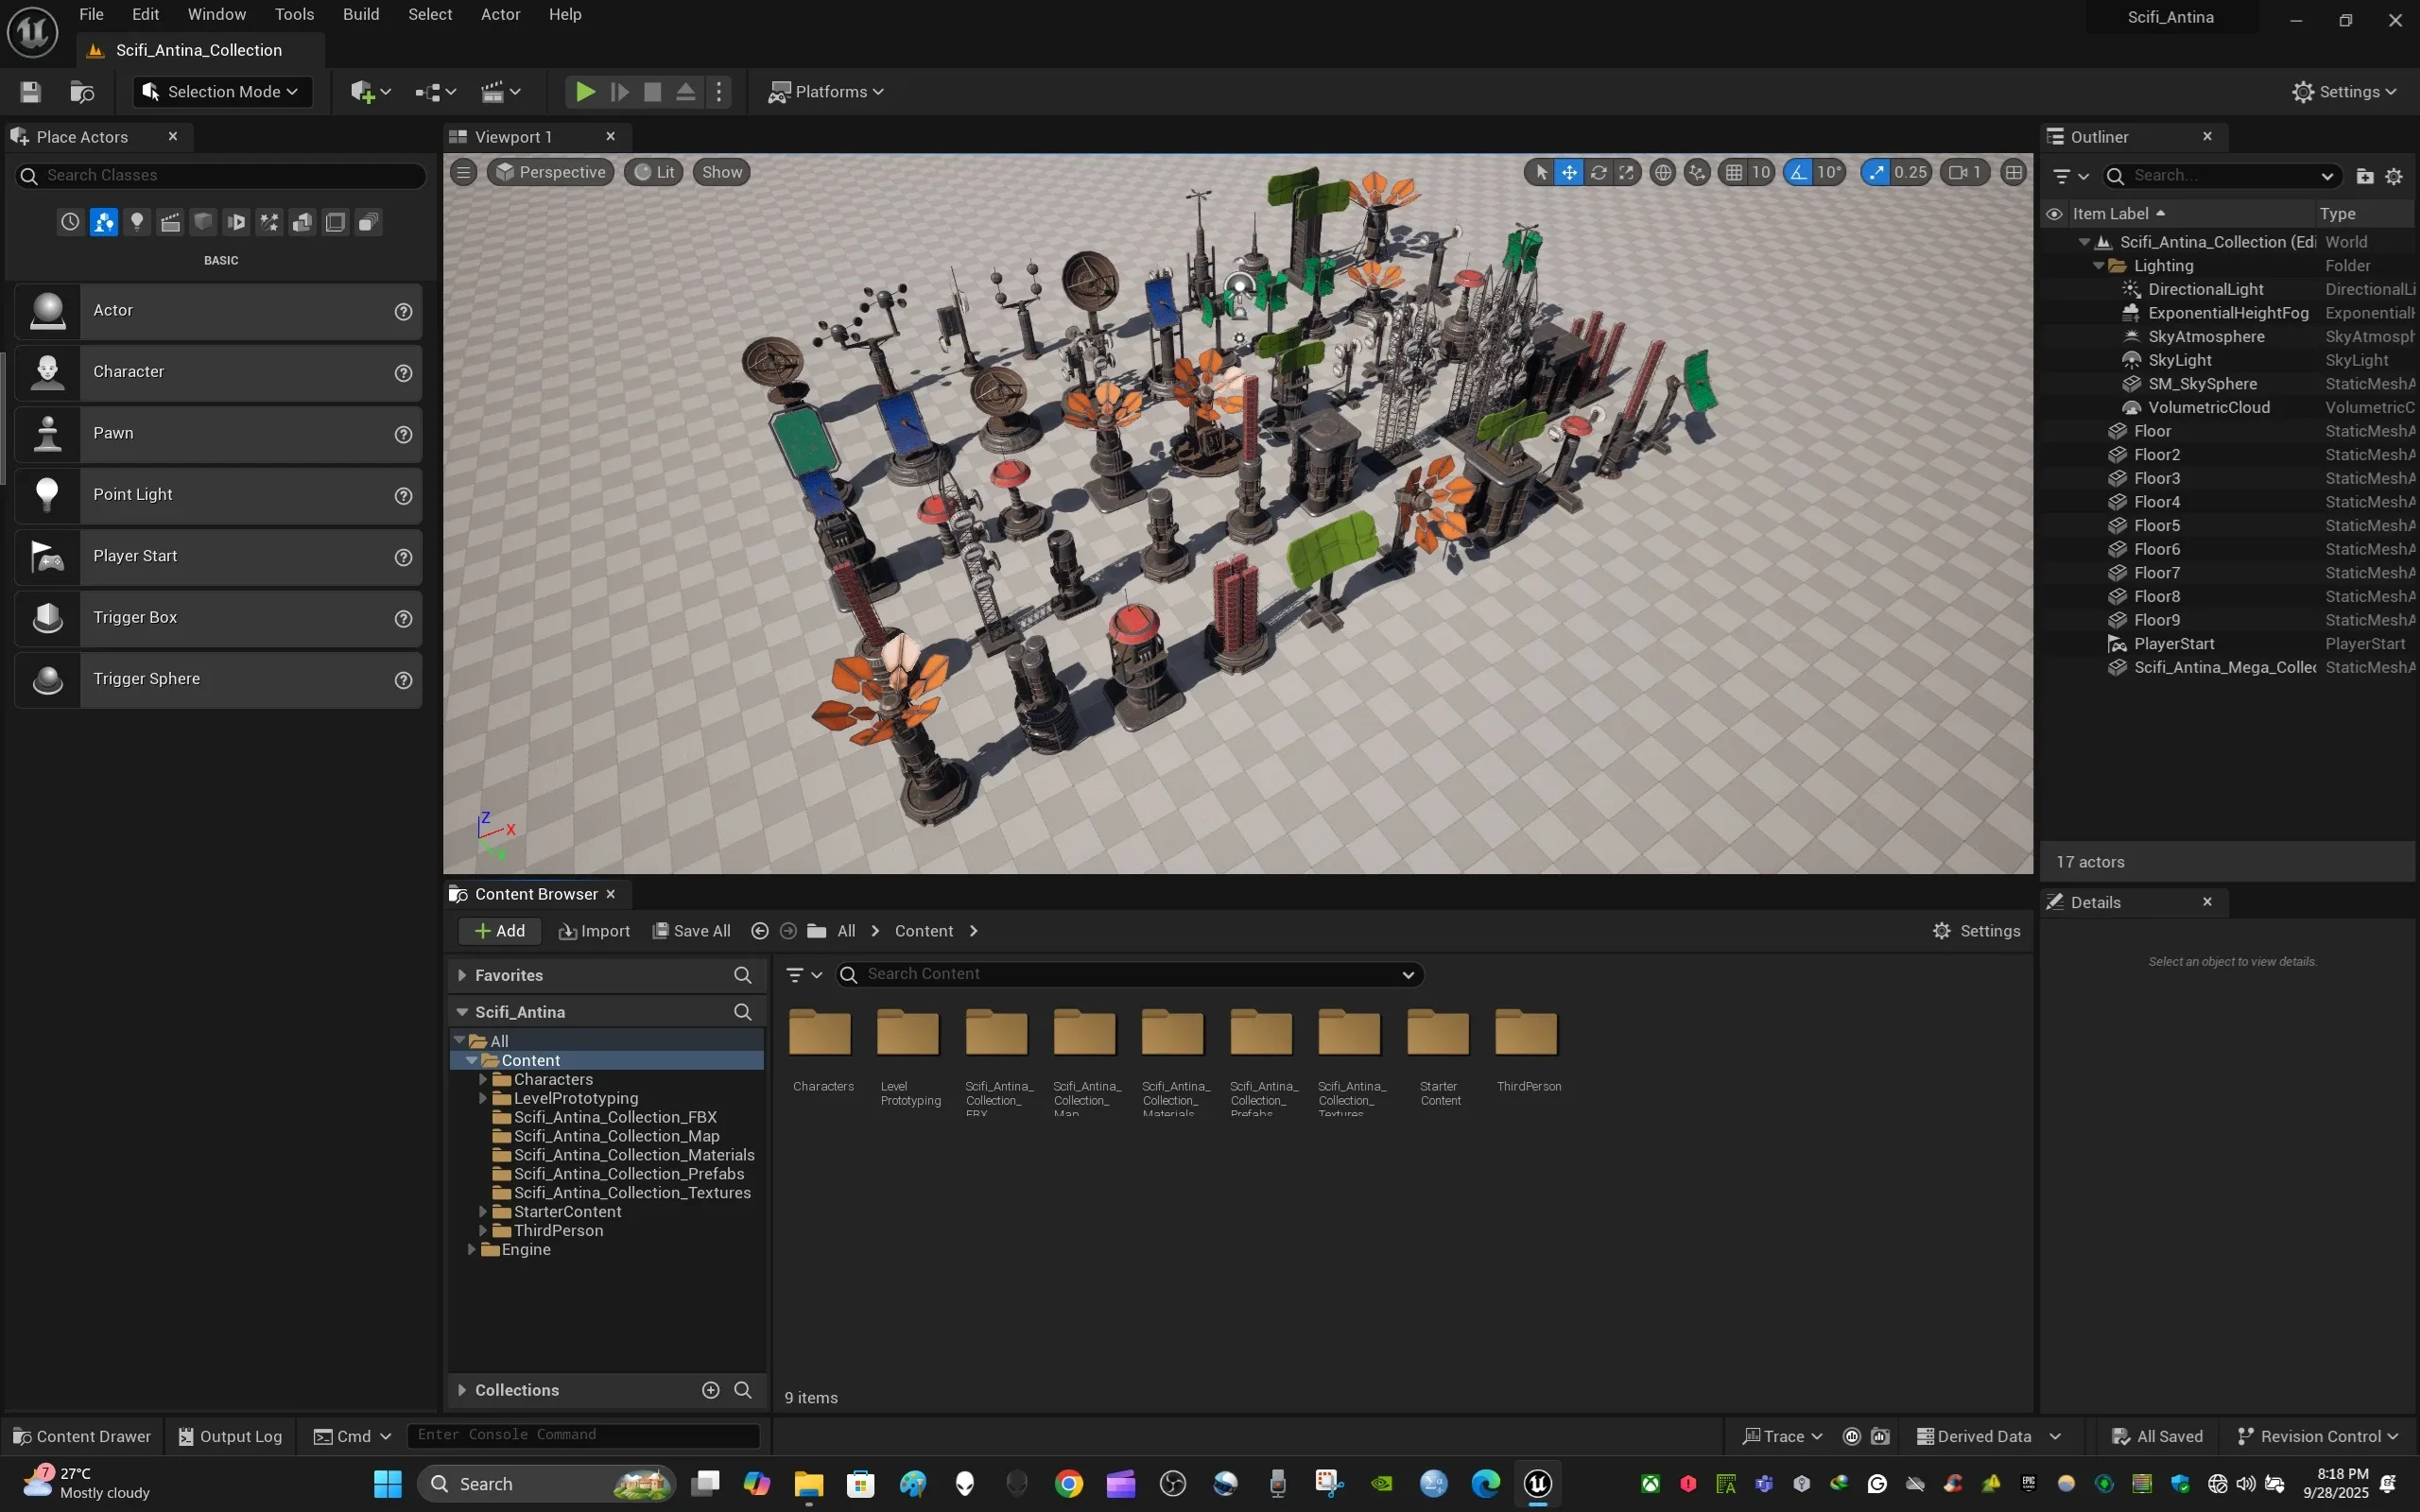Collapse the Lighting folder in Outliner

coord(2098,266)
